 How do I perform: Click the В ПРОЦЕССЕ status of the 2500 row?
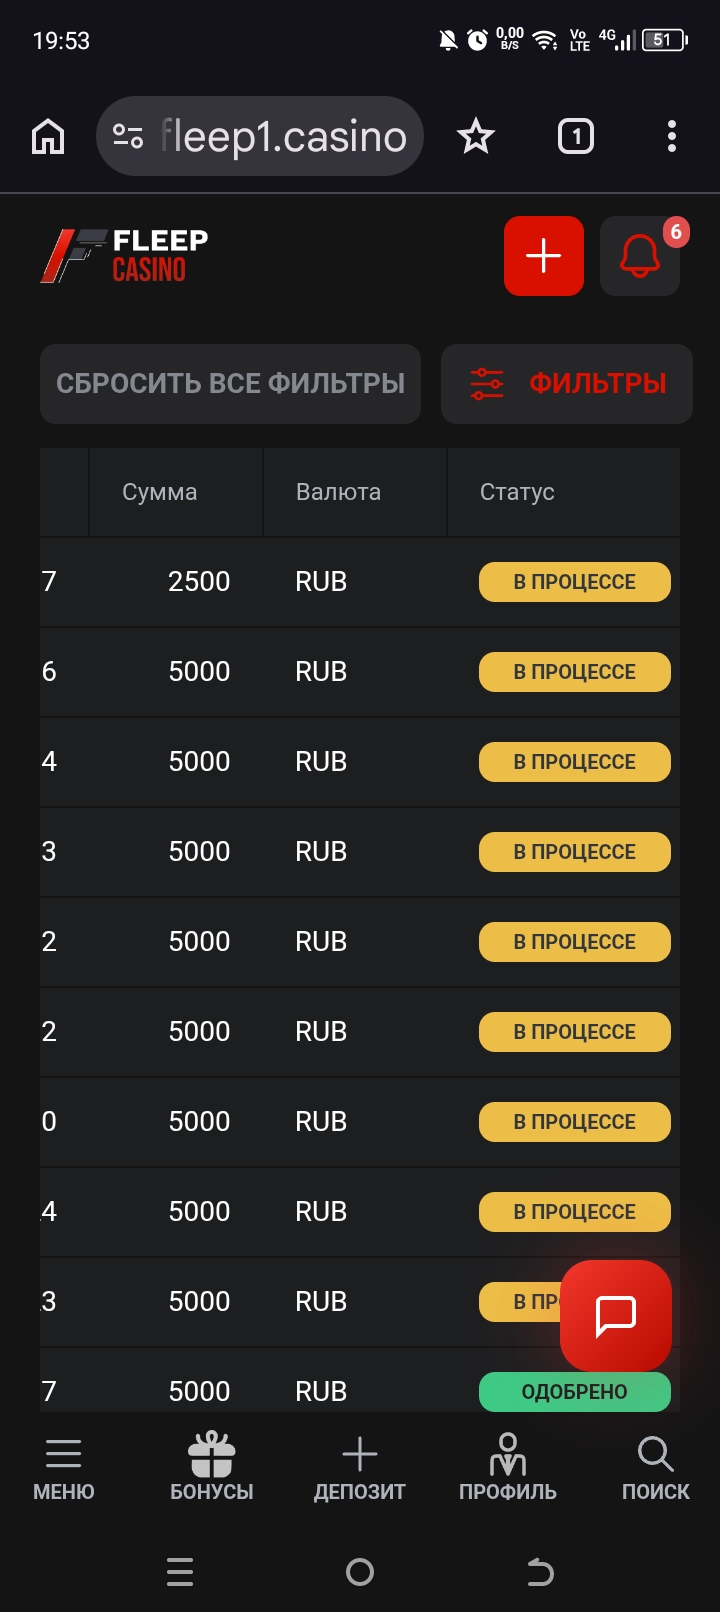point(574,582)
